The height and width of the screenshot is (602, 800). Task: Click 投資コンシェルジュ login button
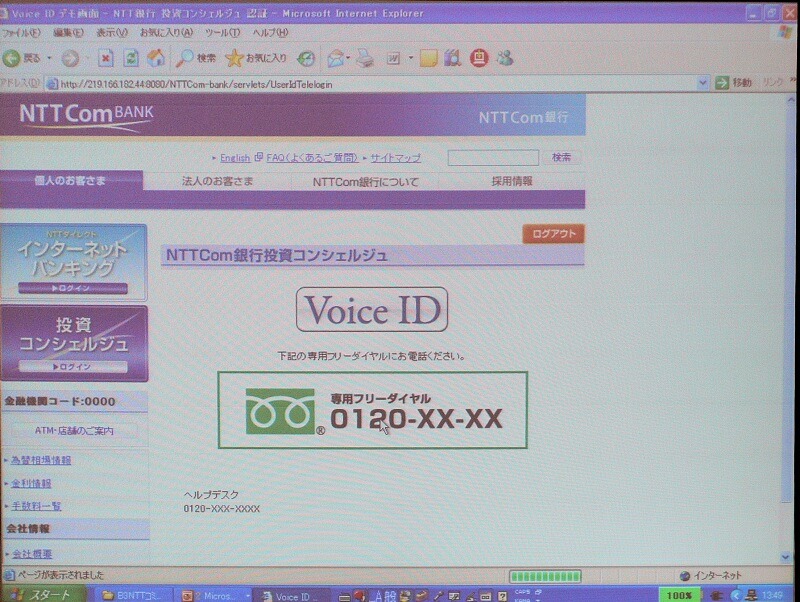coord(72,366)
